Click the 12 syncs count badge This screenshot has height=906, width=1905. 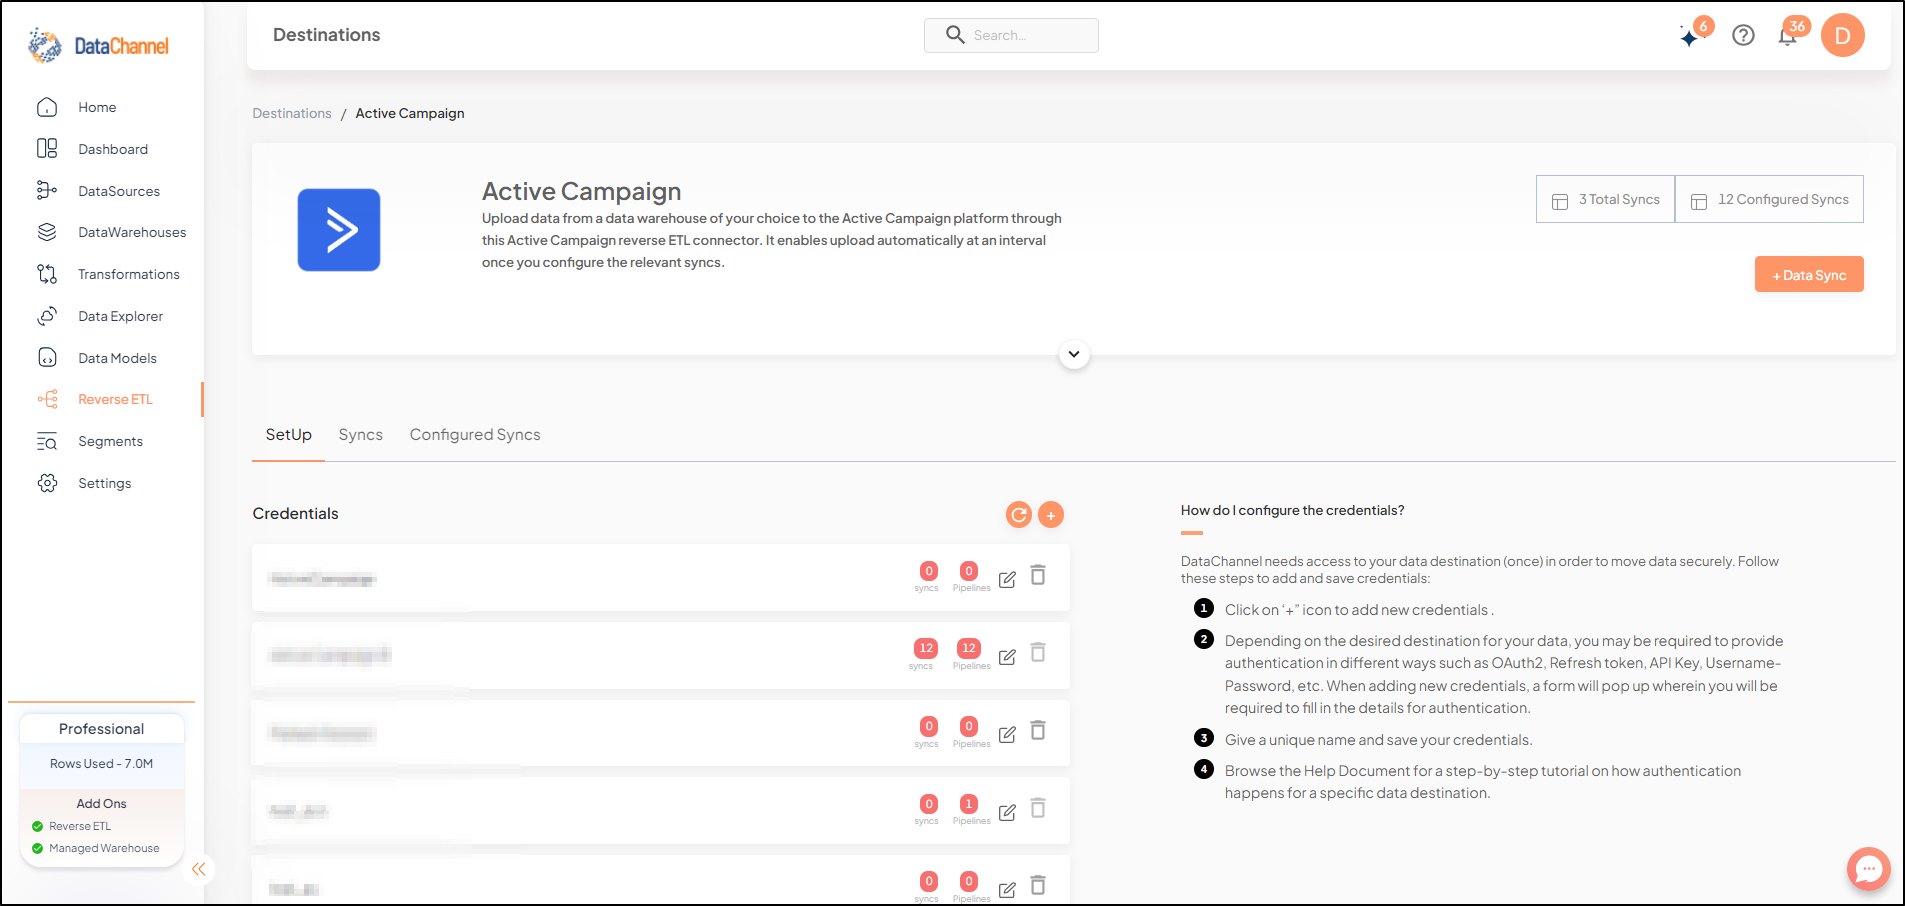tap(926, 648)
